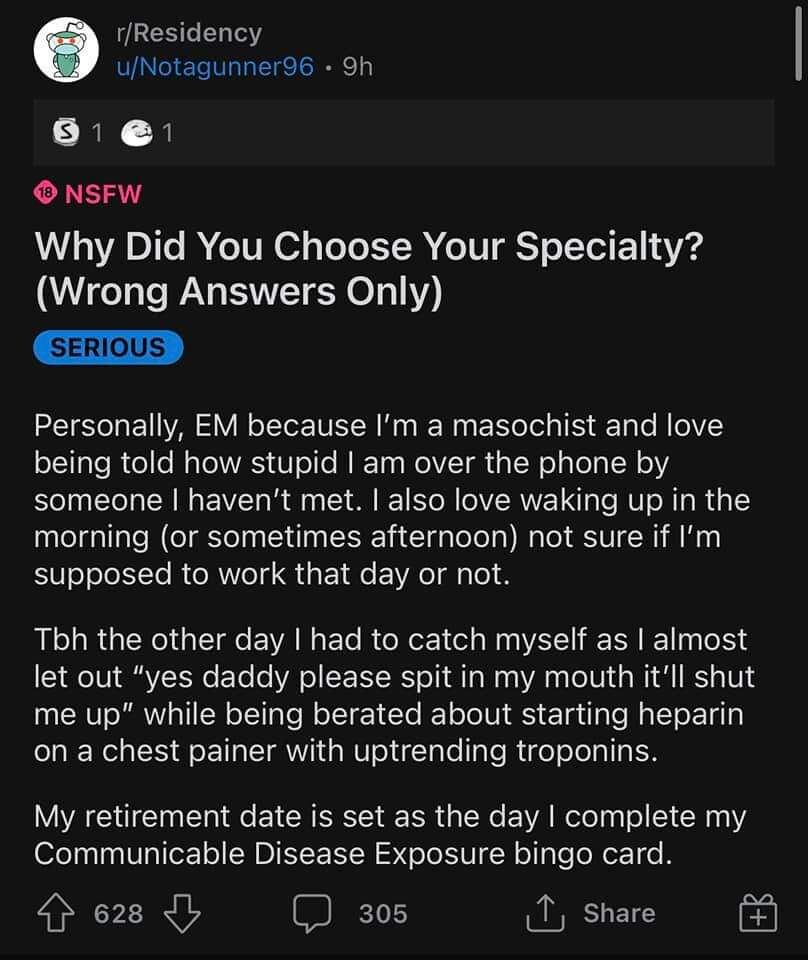View the second white award badge
808x960 pixels.
pos(137,132)
